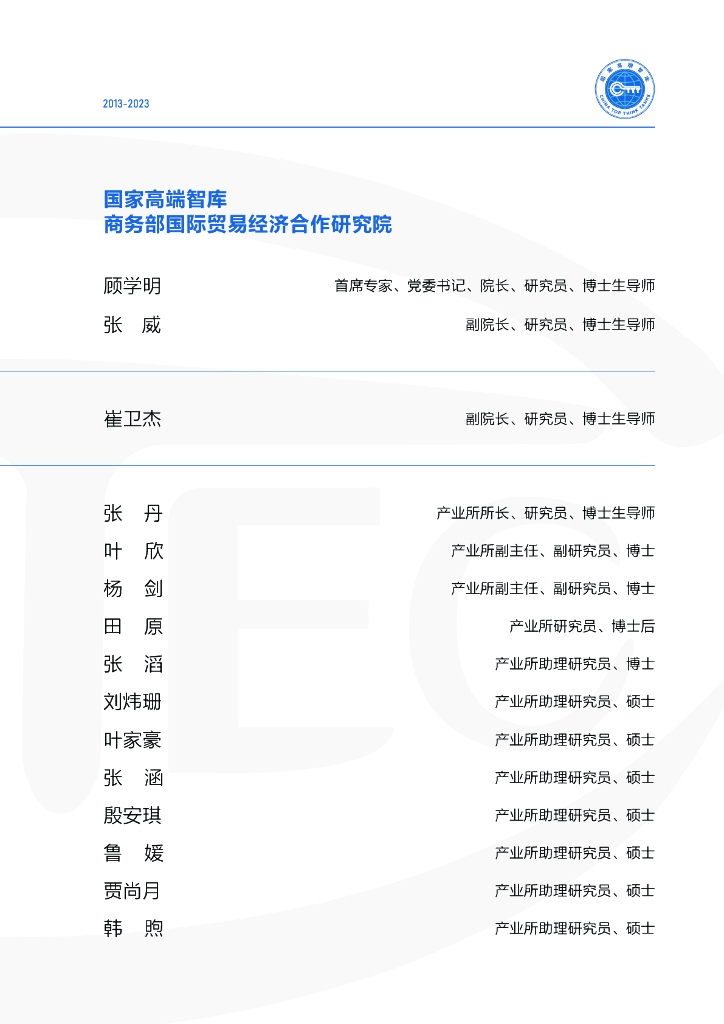Select the name 韩煦
Image resolution: width=724 pixels, height=1024 pixels.
[133, 929]
